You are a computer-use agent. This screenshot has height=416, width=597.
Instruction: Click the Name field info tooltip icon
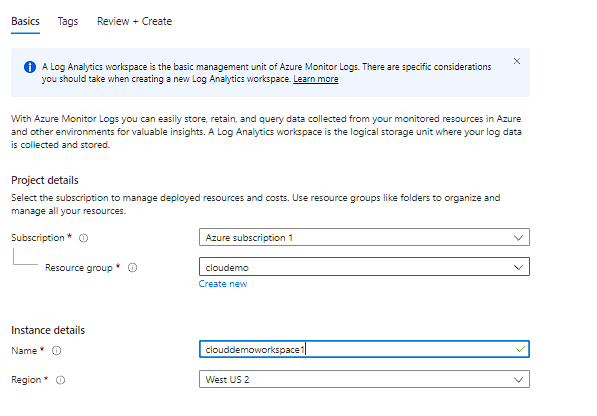point(56,350)
